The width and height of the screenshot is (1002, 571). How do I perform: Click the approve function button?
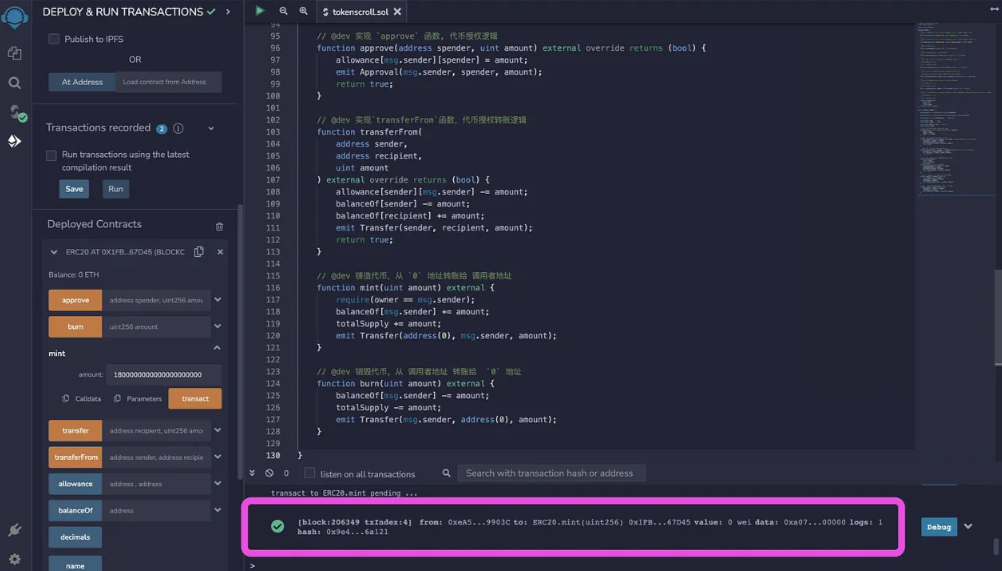(75, 300)
